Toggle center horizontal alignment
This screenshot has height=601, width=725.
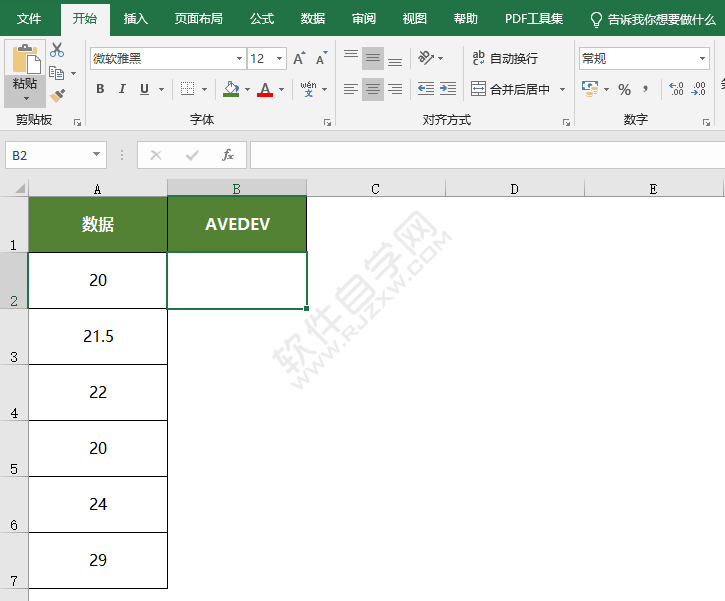tap(373, 89)
